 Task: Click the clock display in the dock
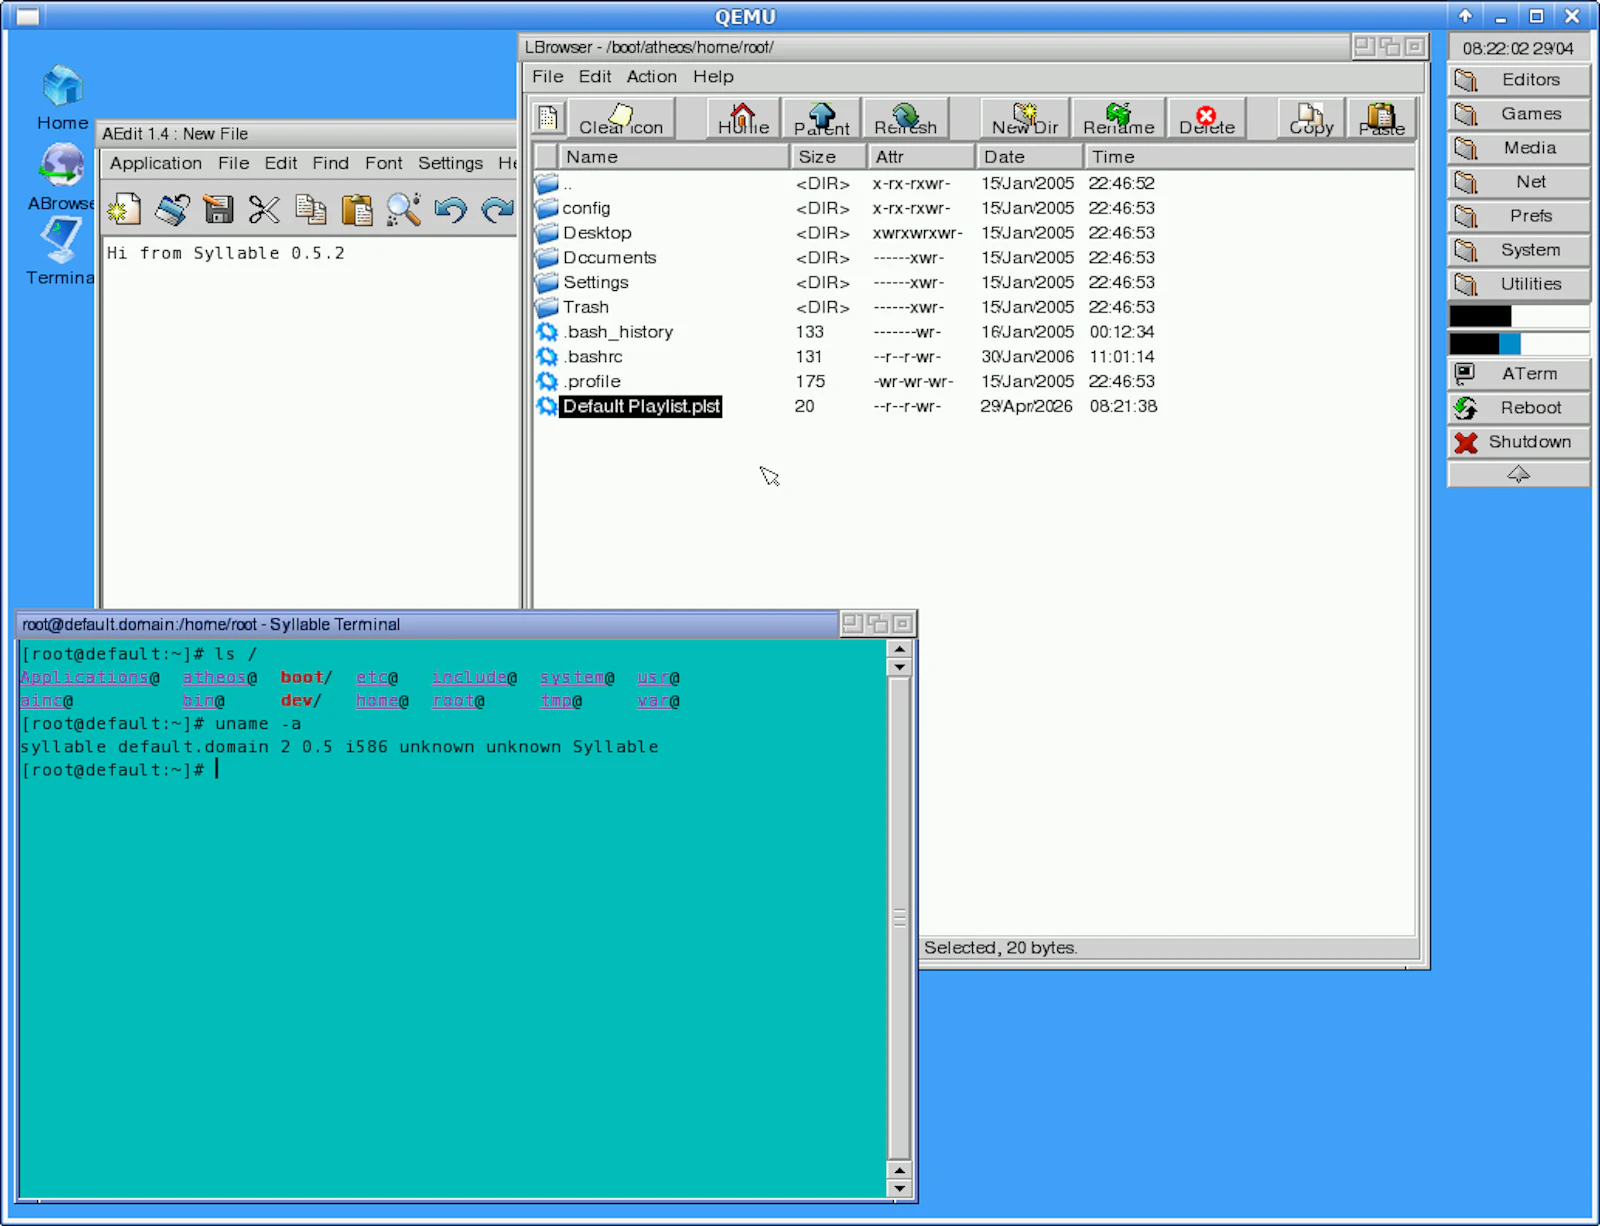(1518, 48)
